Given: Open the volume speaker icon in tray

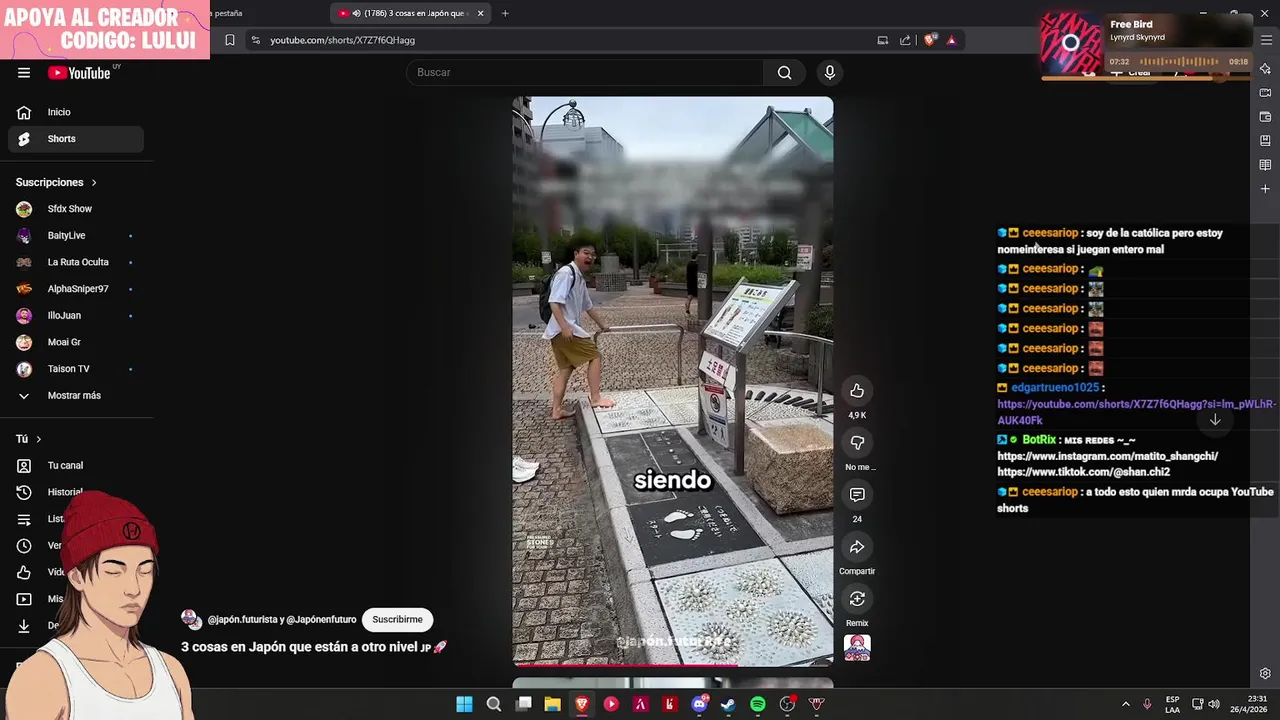Looking at the screenshot, I should coord(1214,704).
